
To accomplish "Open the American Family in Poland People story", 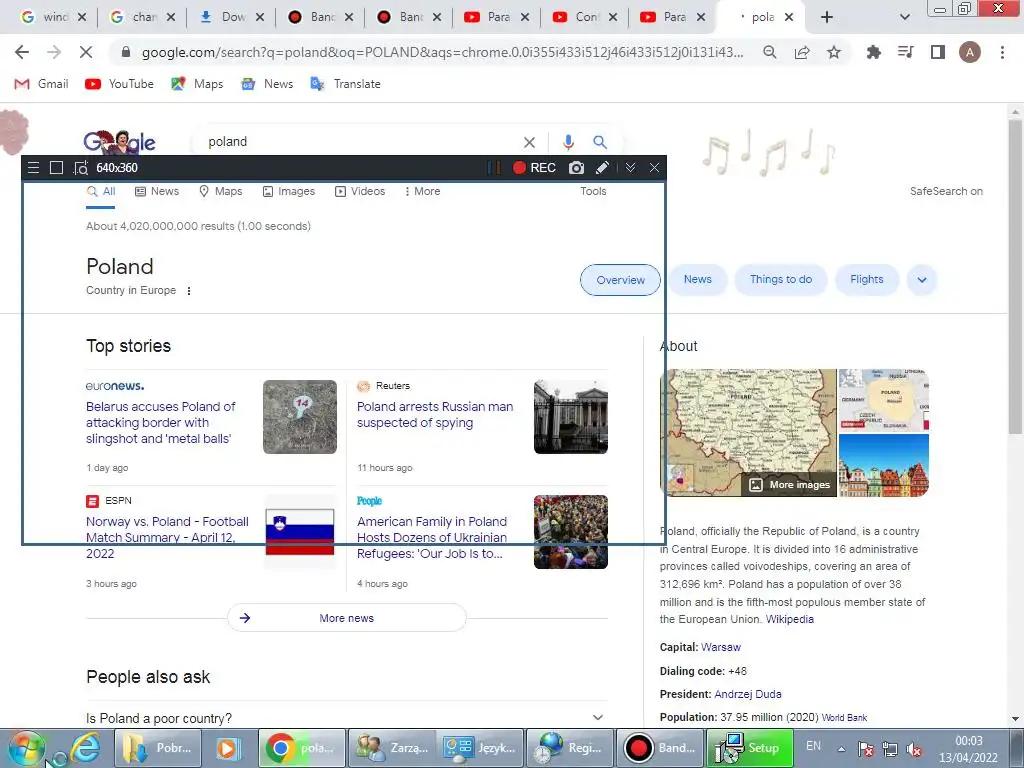I will [432, 537].
